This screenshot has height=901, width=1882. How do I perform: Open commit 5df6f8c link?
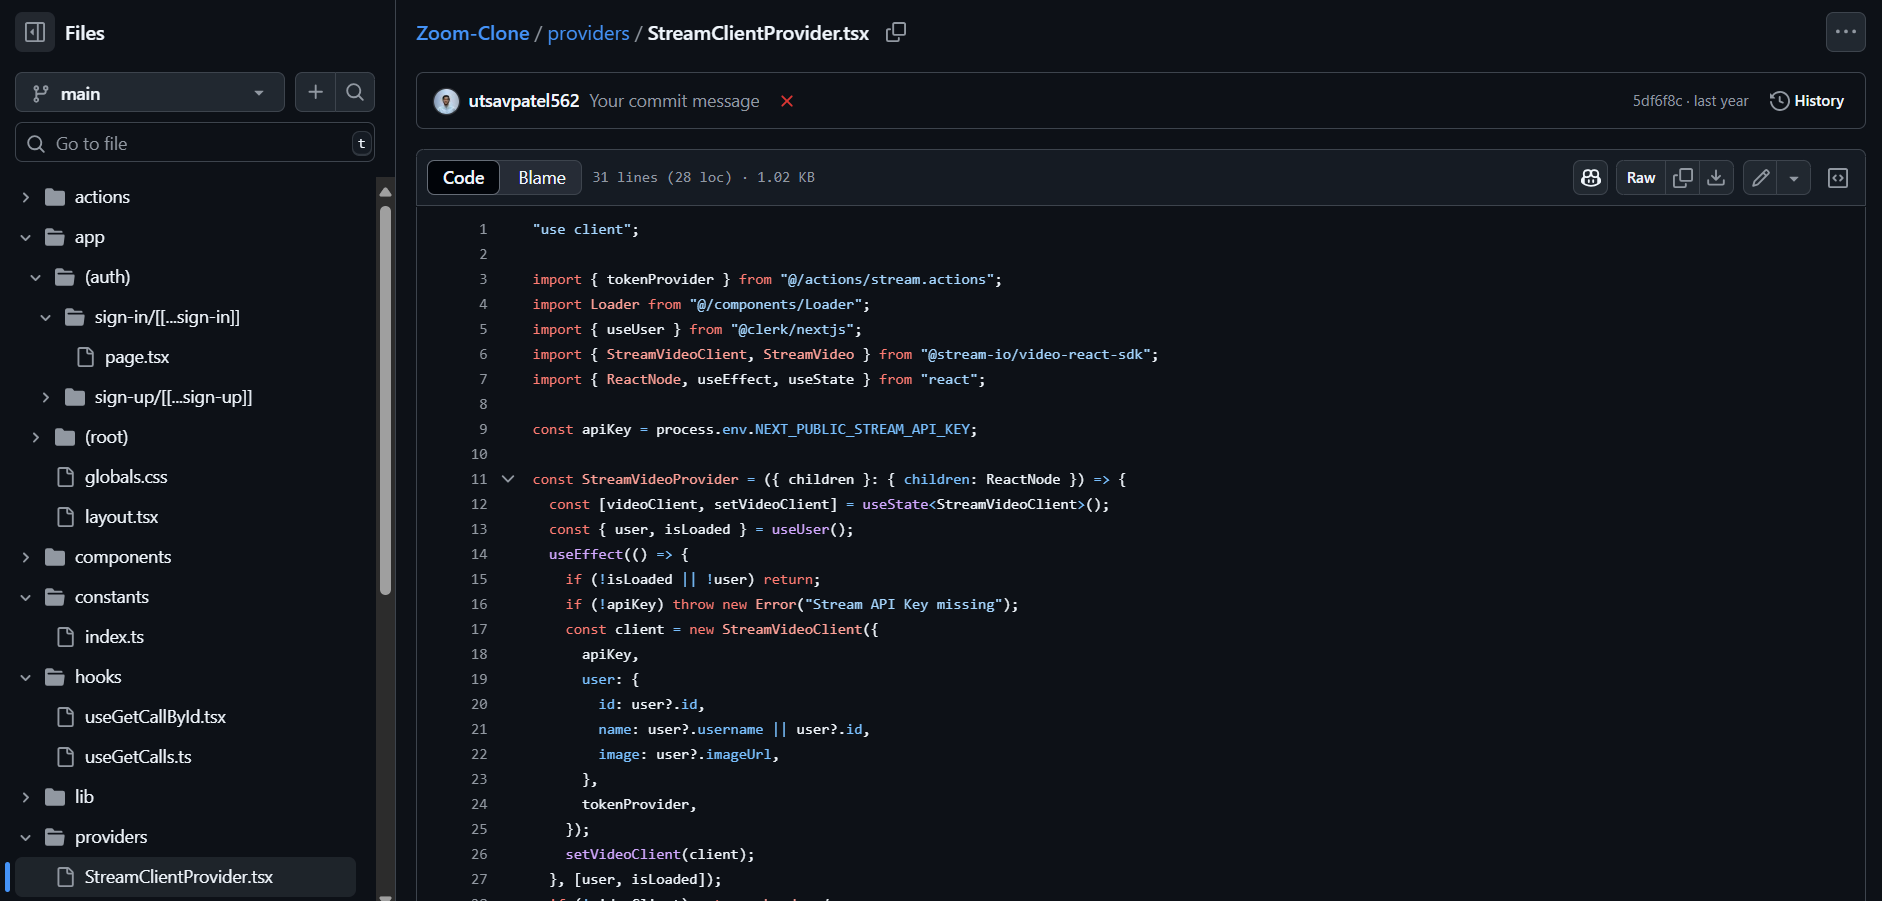pyautogui.click(x=1657, y=101)
